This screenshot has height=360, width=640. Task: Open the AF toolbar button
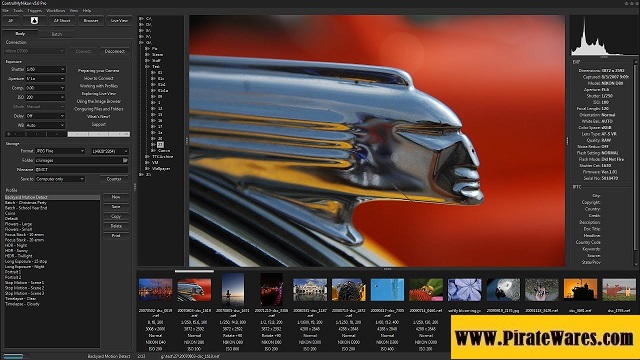pyautogui.click(x=11, y=20)
